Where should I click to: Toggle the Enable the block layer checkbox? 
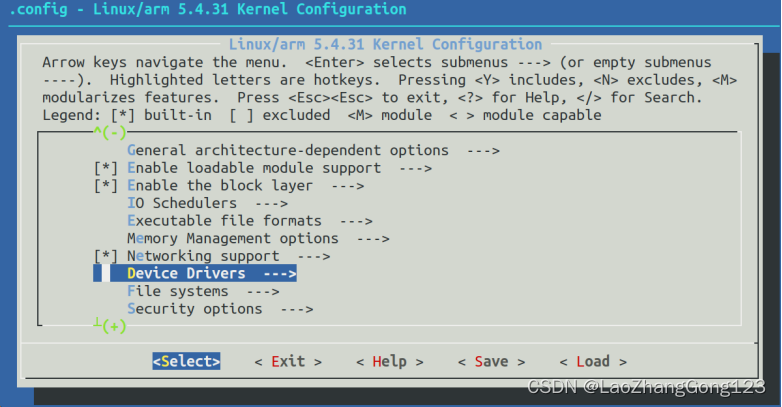click(106, 186)
